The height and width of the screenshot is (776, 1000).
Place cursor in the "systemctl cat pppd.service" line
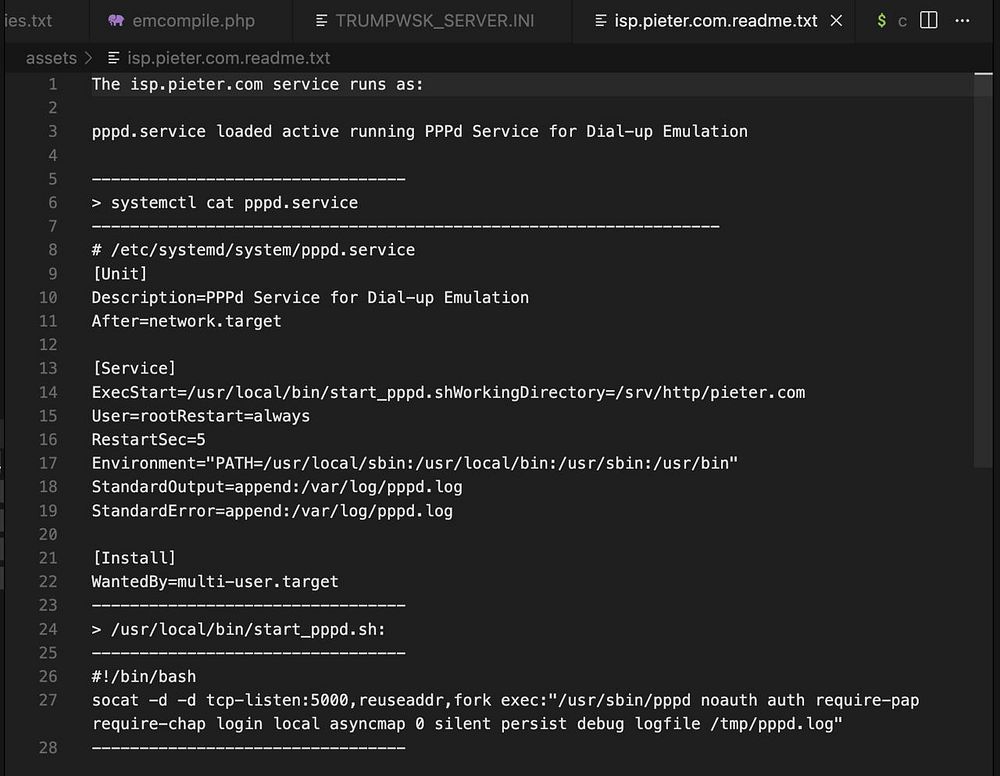tap(234, 202)
